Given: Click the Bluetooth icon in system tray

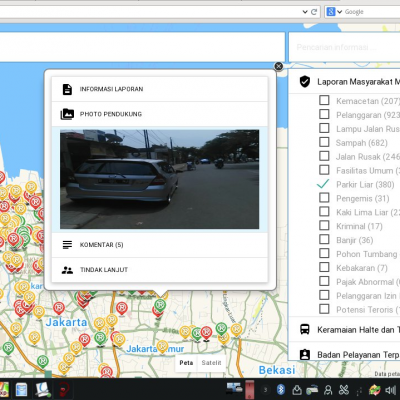Looking at the screenshot, I should (x=281, y=389).
